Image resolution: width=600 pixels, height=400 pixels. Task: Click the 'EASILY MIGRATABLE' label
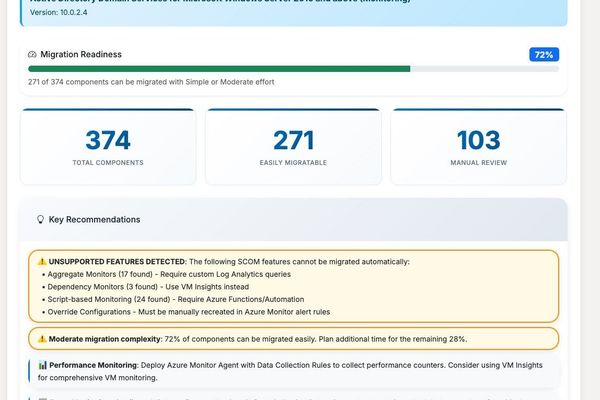[293, 163]
